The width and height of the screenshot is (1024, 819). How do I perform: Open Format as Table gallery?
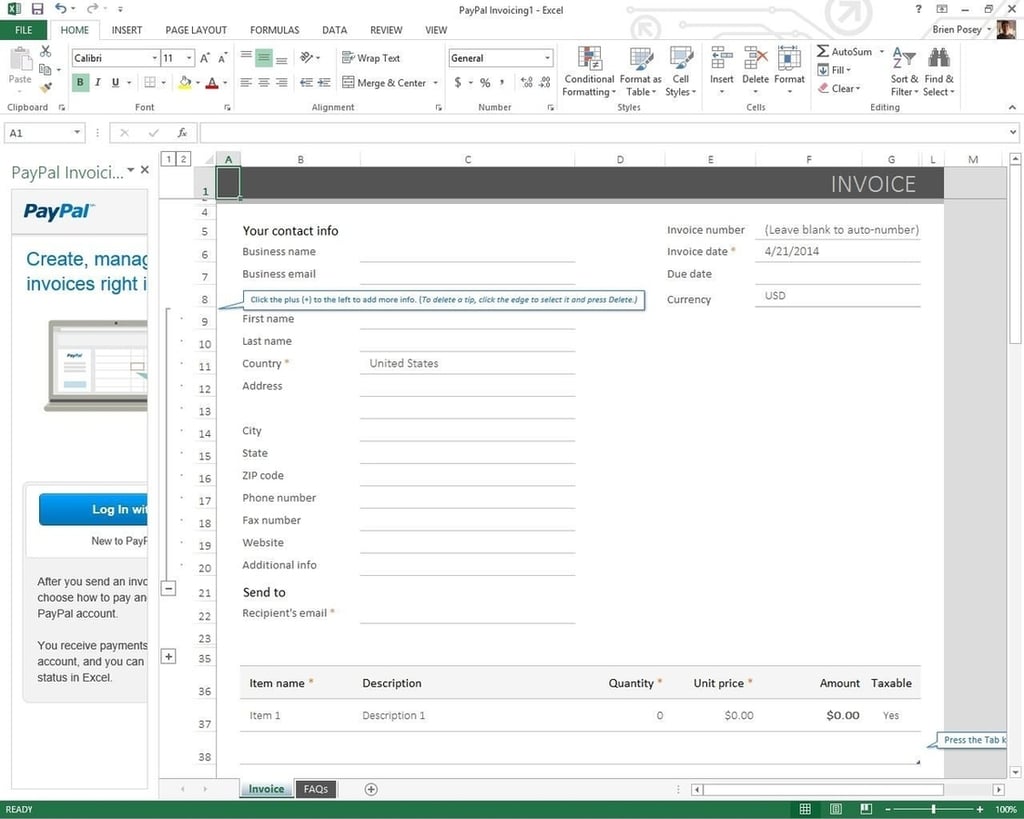point(640,72)
